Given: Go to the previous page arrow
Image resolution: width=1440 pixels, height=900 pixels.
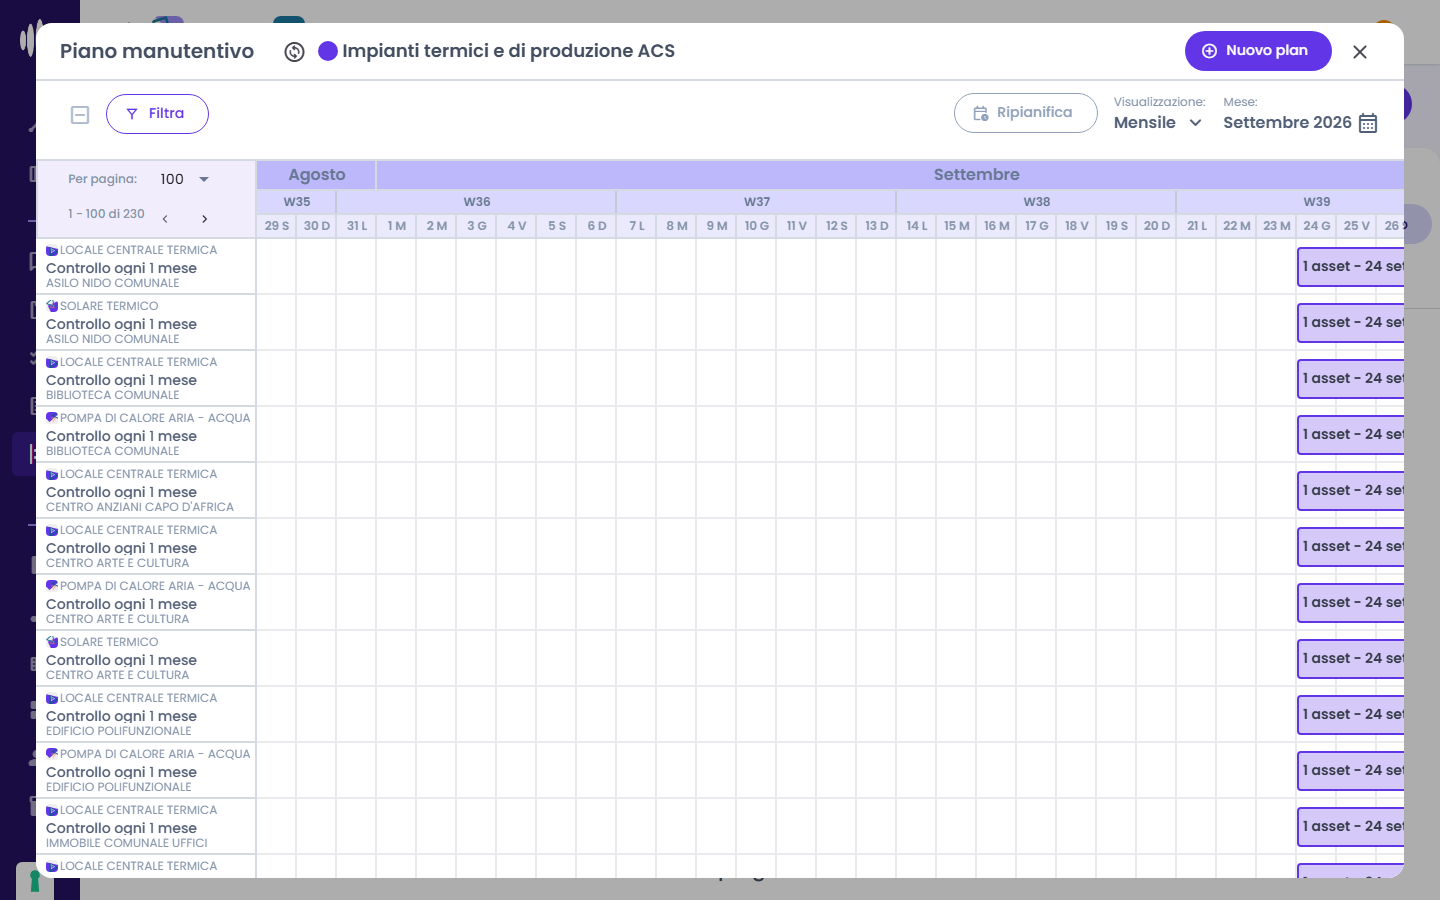Looking at the screenshot, I should coord(165,218).
